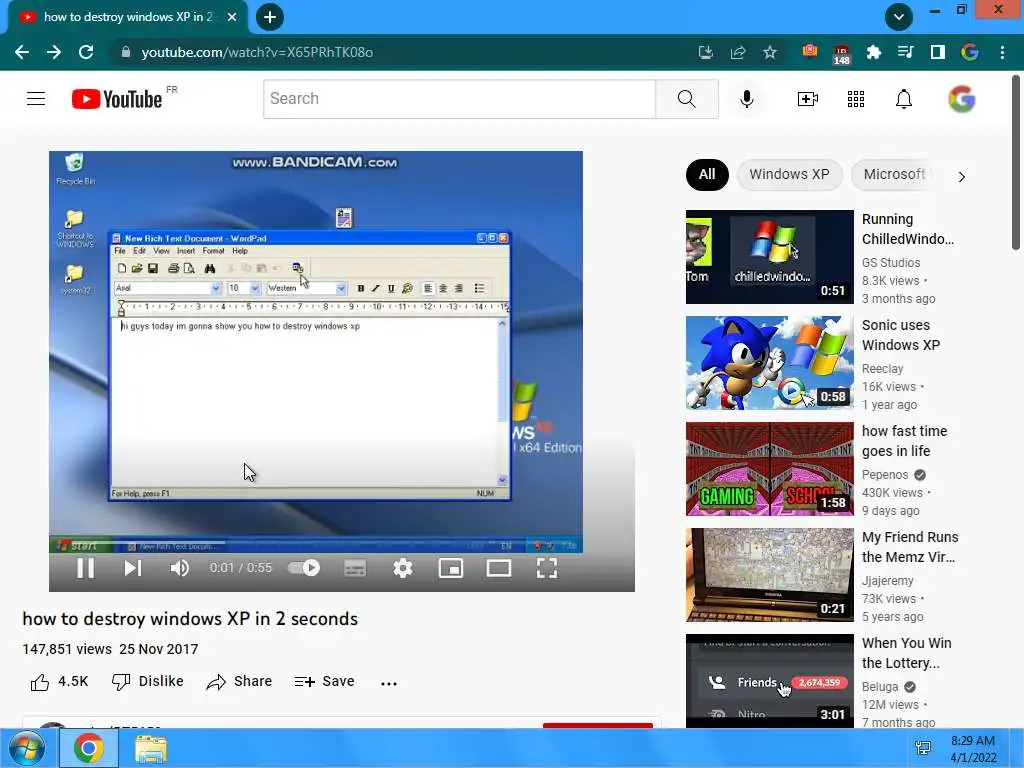Screen dimensions: 1024x768
Task: Open Running ChilledWindows video thumbnail
Action: pyautogui.click(x=769, y=257)
